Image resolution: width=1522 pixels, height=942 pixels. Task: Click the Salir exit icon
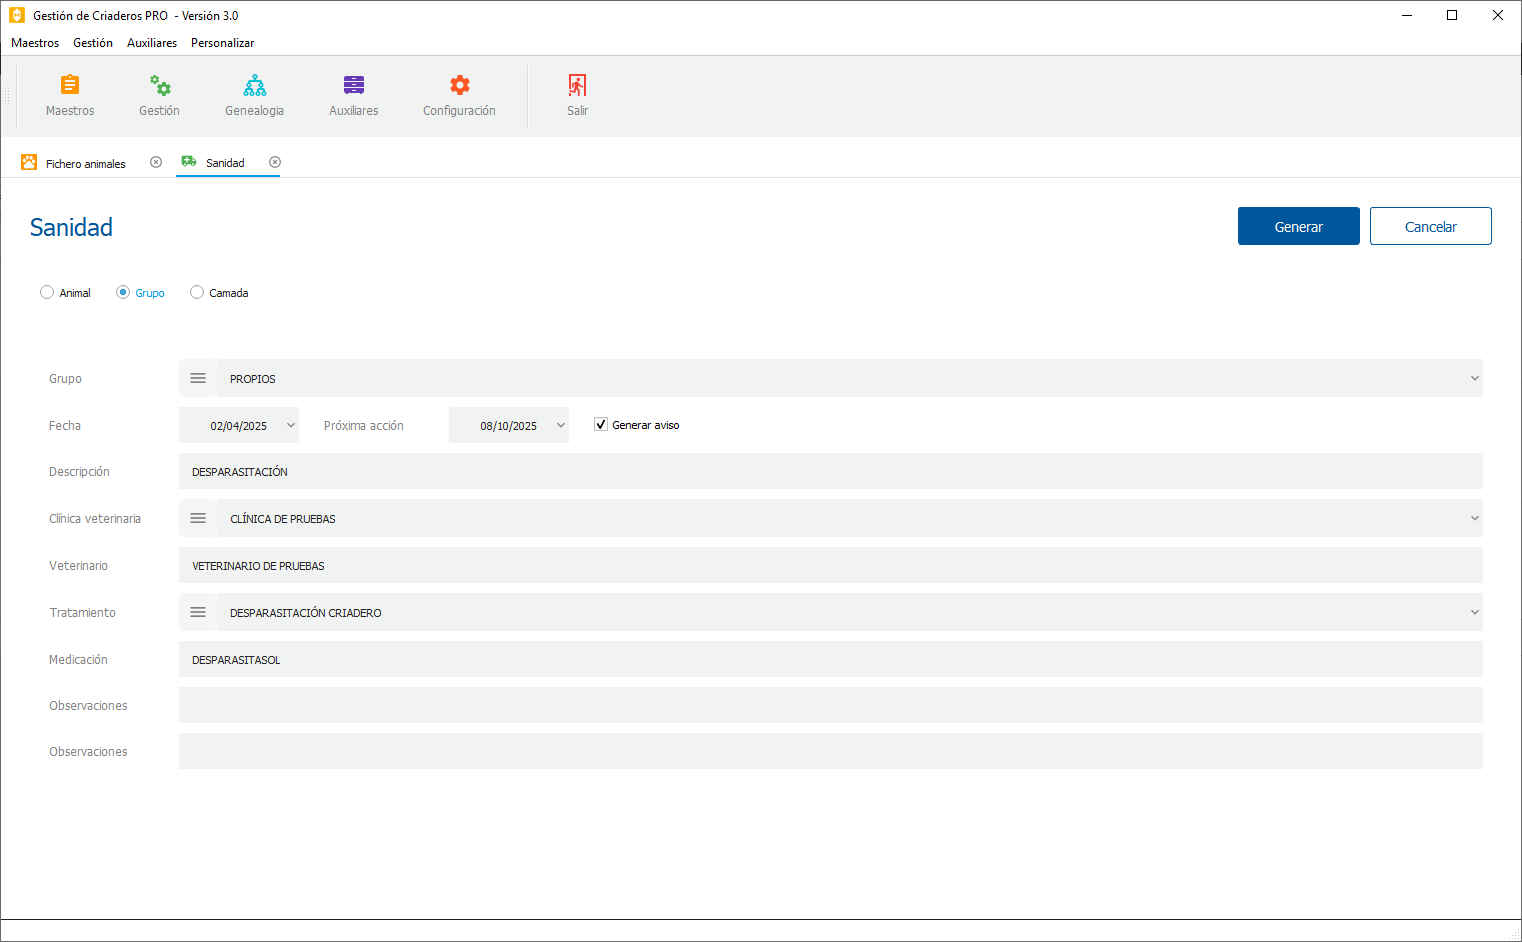(577, 86)
